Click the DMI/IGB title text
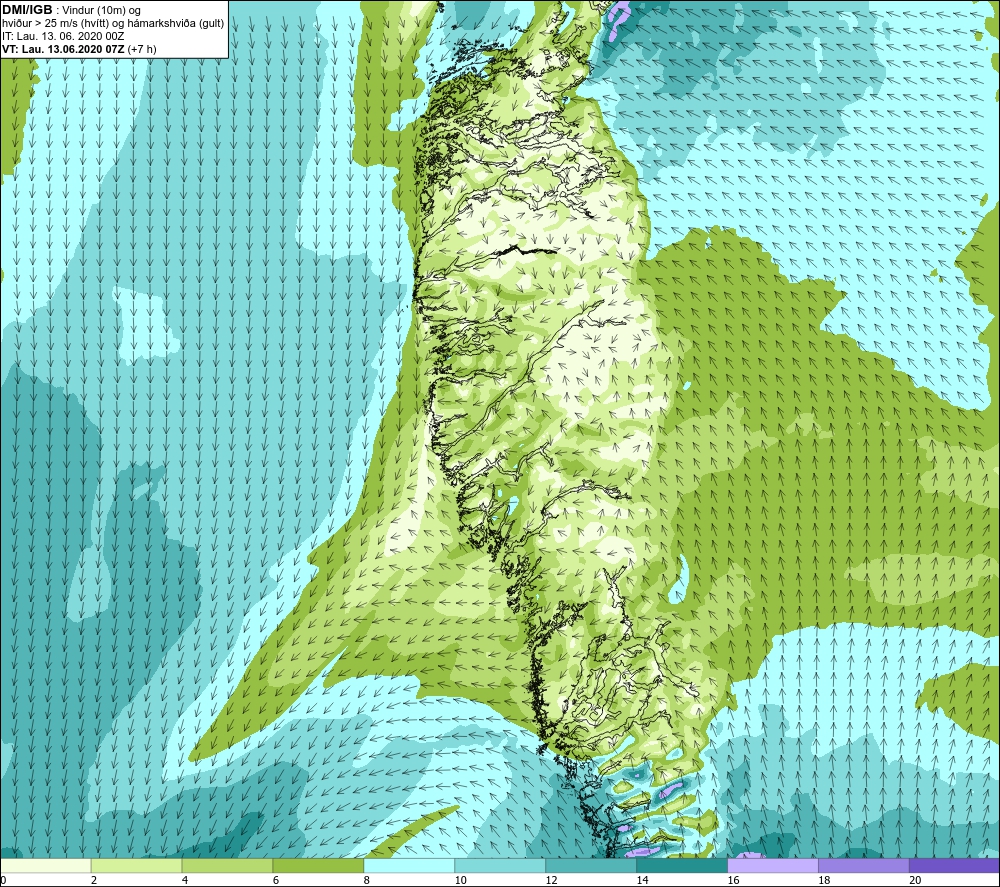This screenshot has height=887, width=1000. pyautogui.click(x=27, y=10)
